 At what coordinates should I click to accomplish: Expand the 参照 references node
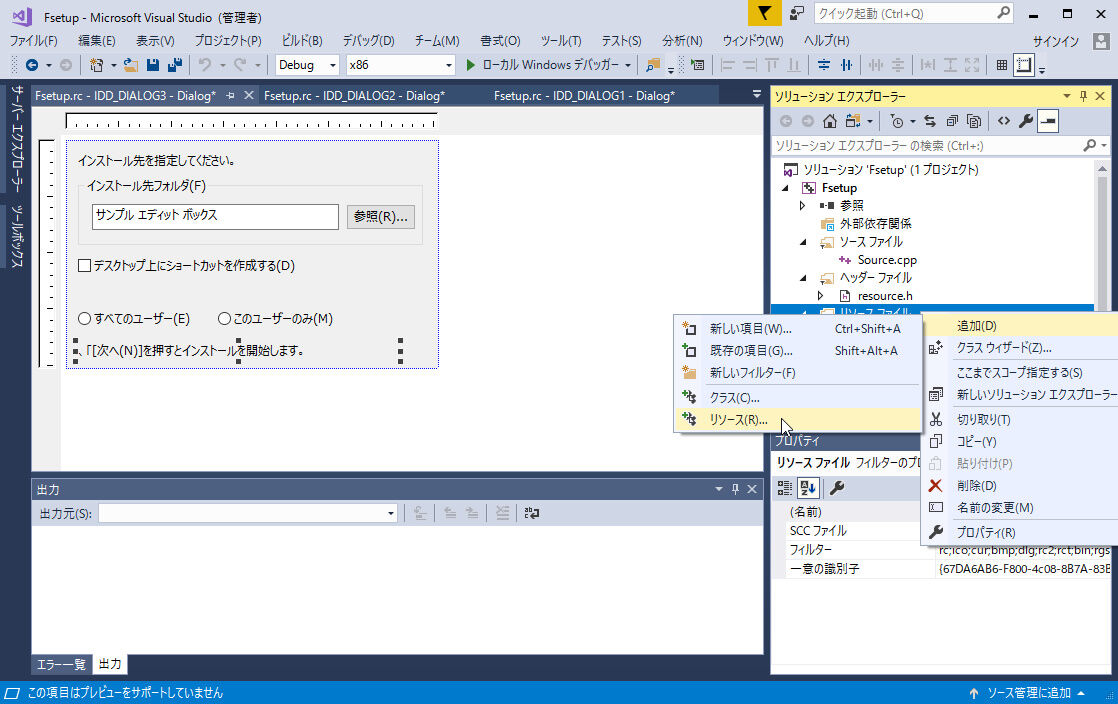tap(803, 206)
